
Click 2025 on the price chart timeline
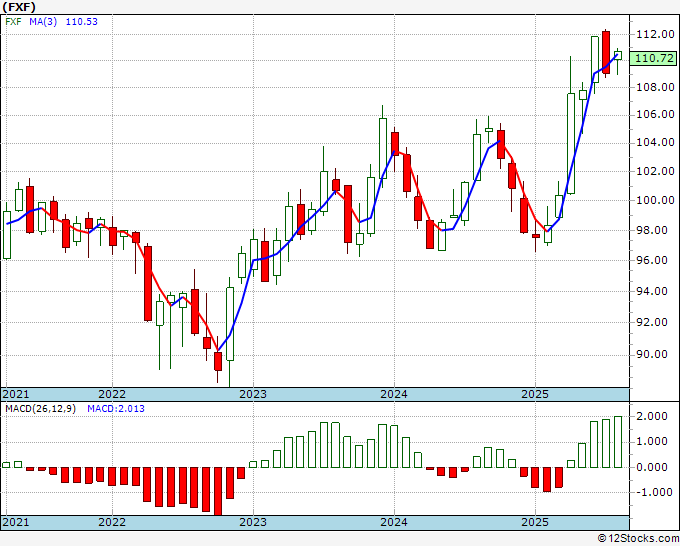coord(535,394)
